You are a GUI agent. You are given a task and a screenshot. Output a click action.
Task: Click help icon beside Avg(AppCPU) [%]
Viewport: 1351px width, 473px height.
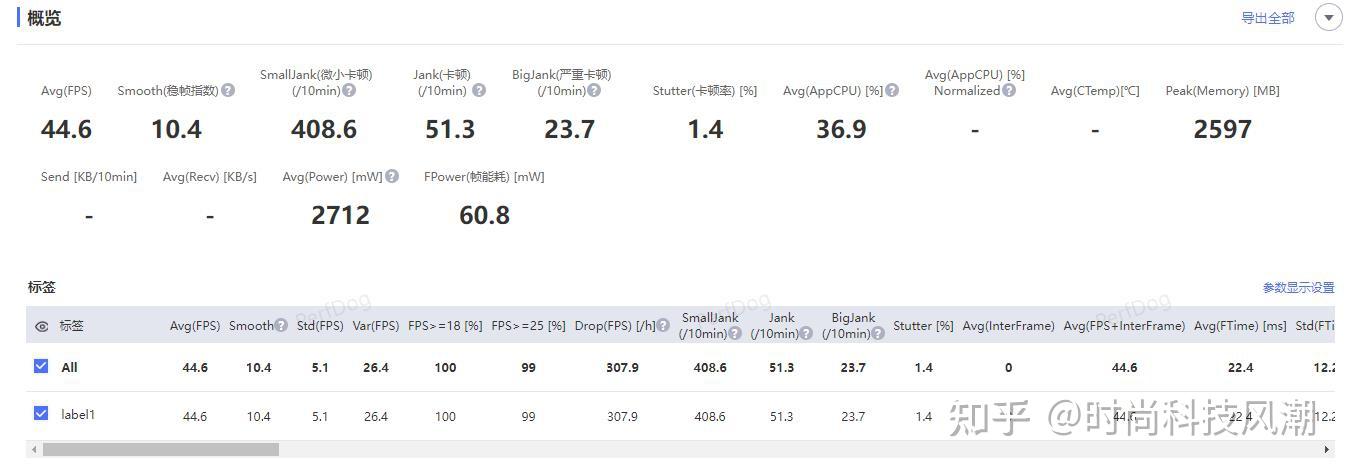click(892, 91)
